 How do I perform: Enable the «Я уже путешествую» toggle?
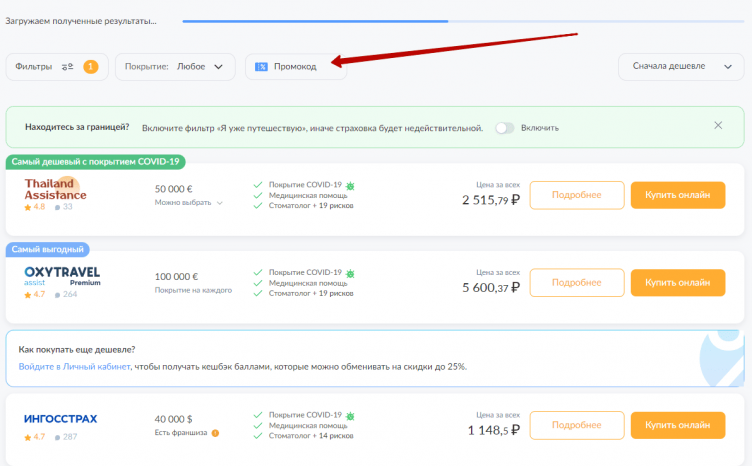tap(506, 128)
